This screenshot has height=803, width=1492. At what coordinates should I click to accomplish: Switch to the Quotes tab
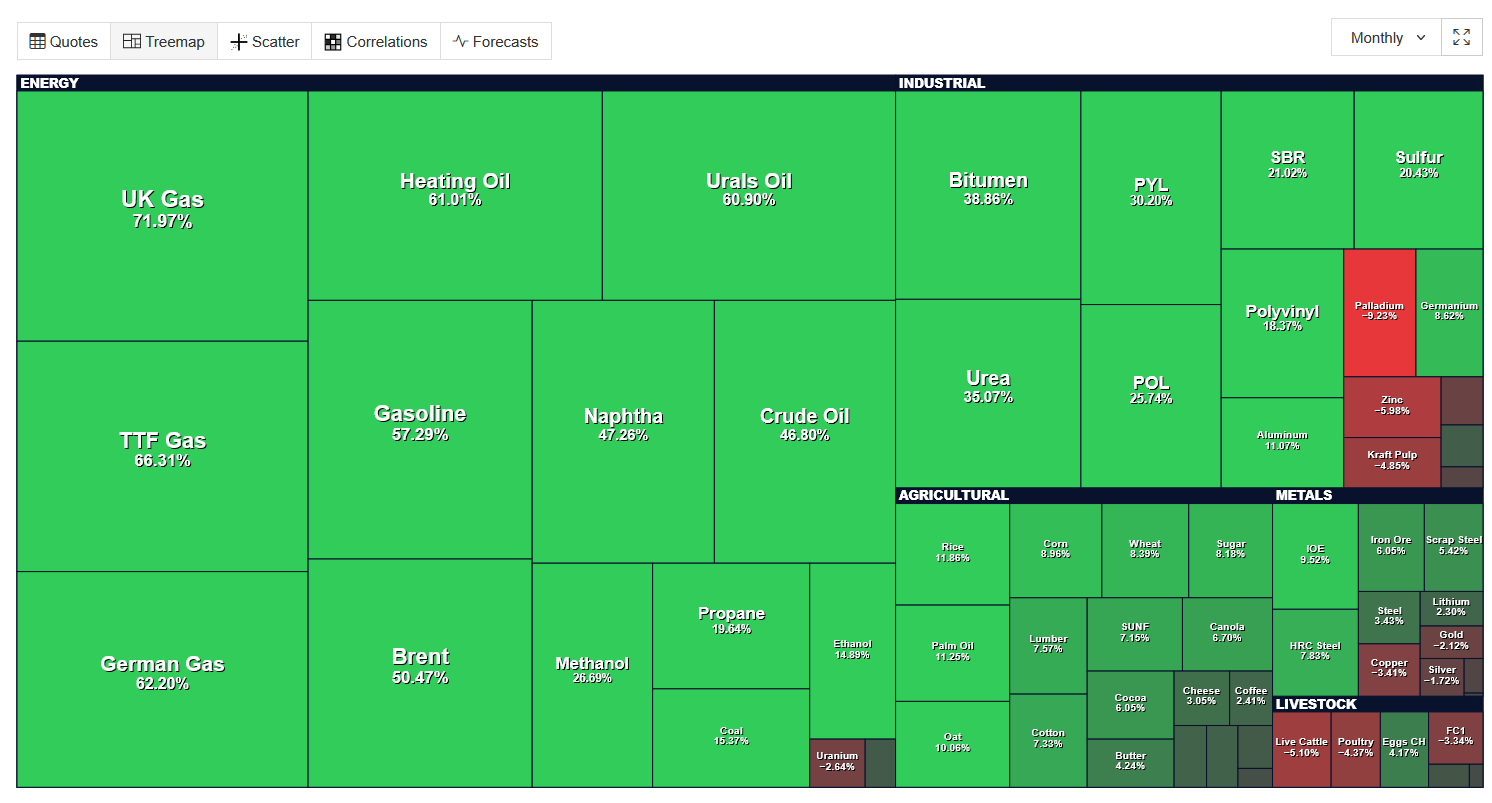point(64,41)
